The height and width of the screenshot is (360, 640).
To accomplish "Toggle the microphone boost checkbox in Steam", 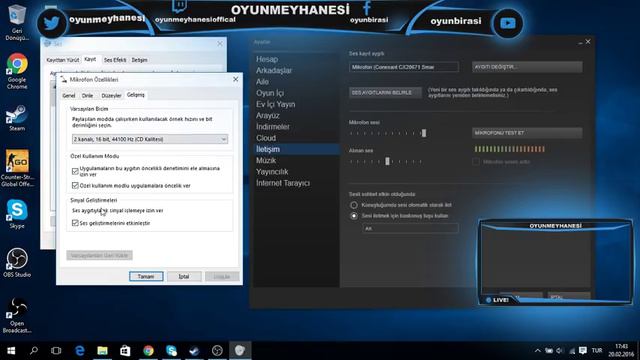I will point(476,162).
